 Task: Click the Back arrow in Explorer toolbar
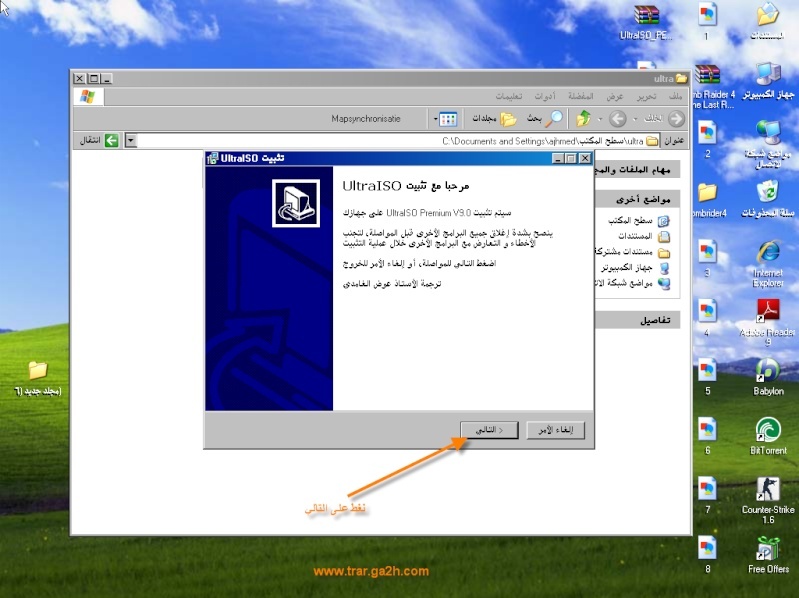click(676, 119)
